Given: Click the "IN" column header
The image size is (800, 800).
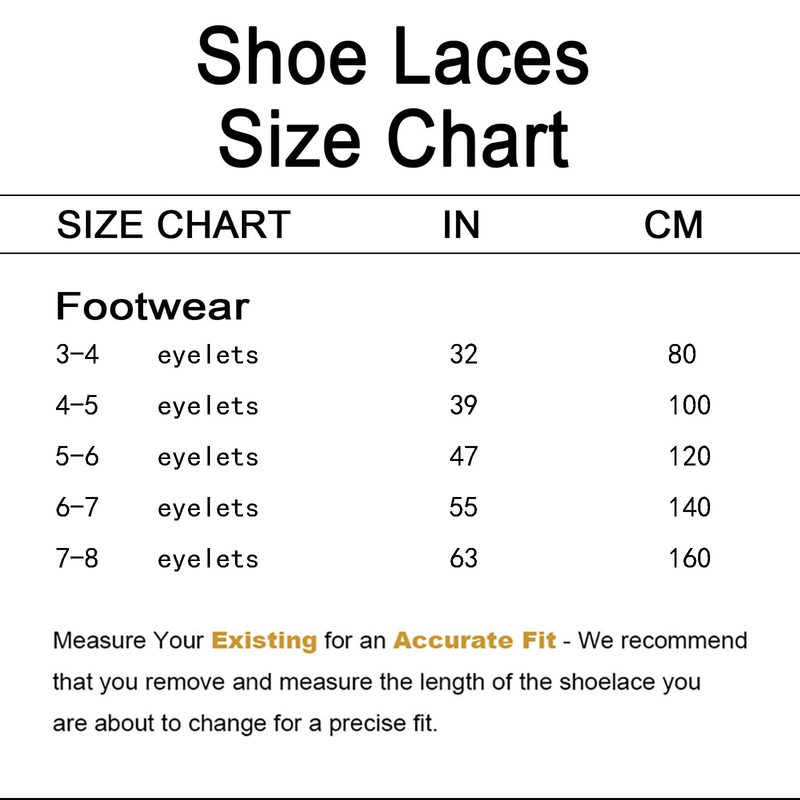Looking at the screenshot, I should (461, 224).
